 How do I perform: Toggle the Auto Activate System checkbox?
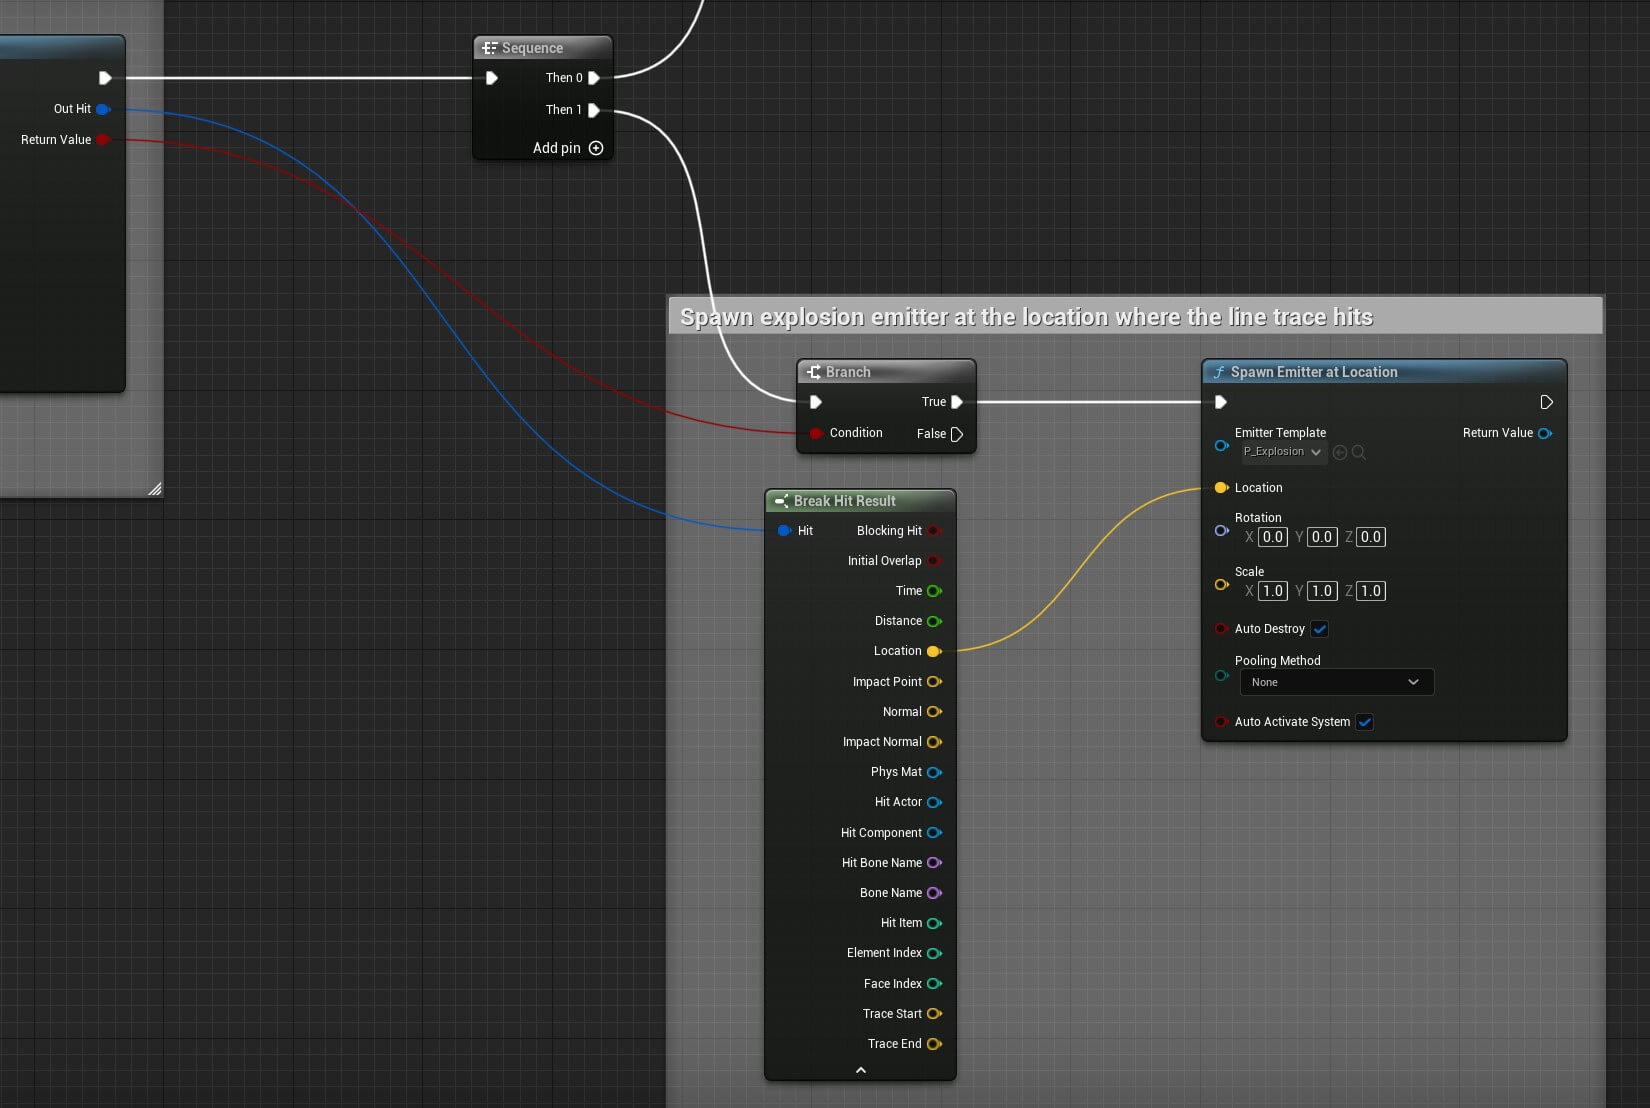click(x=1365, y=722)
